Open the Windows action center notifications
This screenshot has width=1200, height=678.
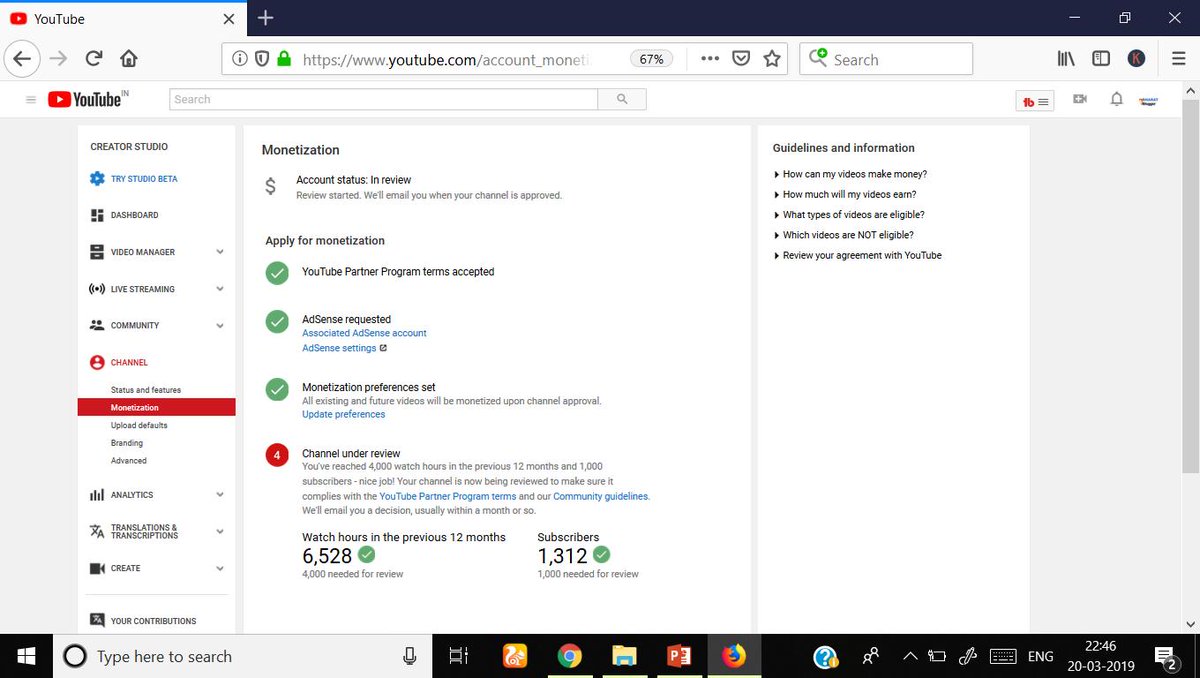point(1165,656)
